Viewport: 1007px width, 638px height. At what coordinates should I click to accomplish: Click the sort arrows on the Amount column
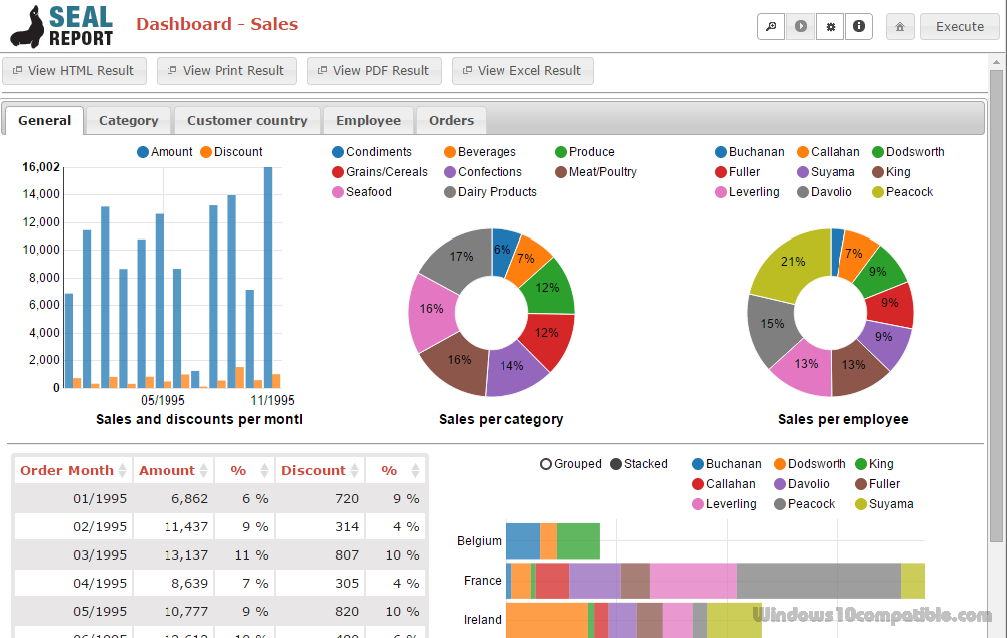point(201,470)
